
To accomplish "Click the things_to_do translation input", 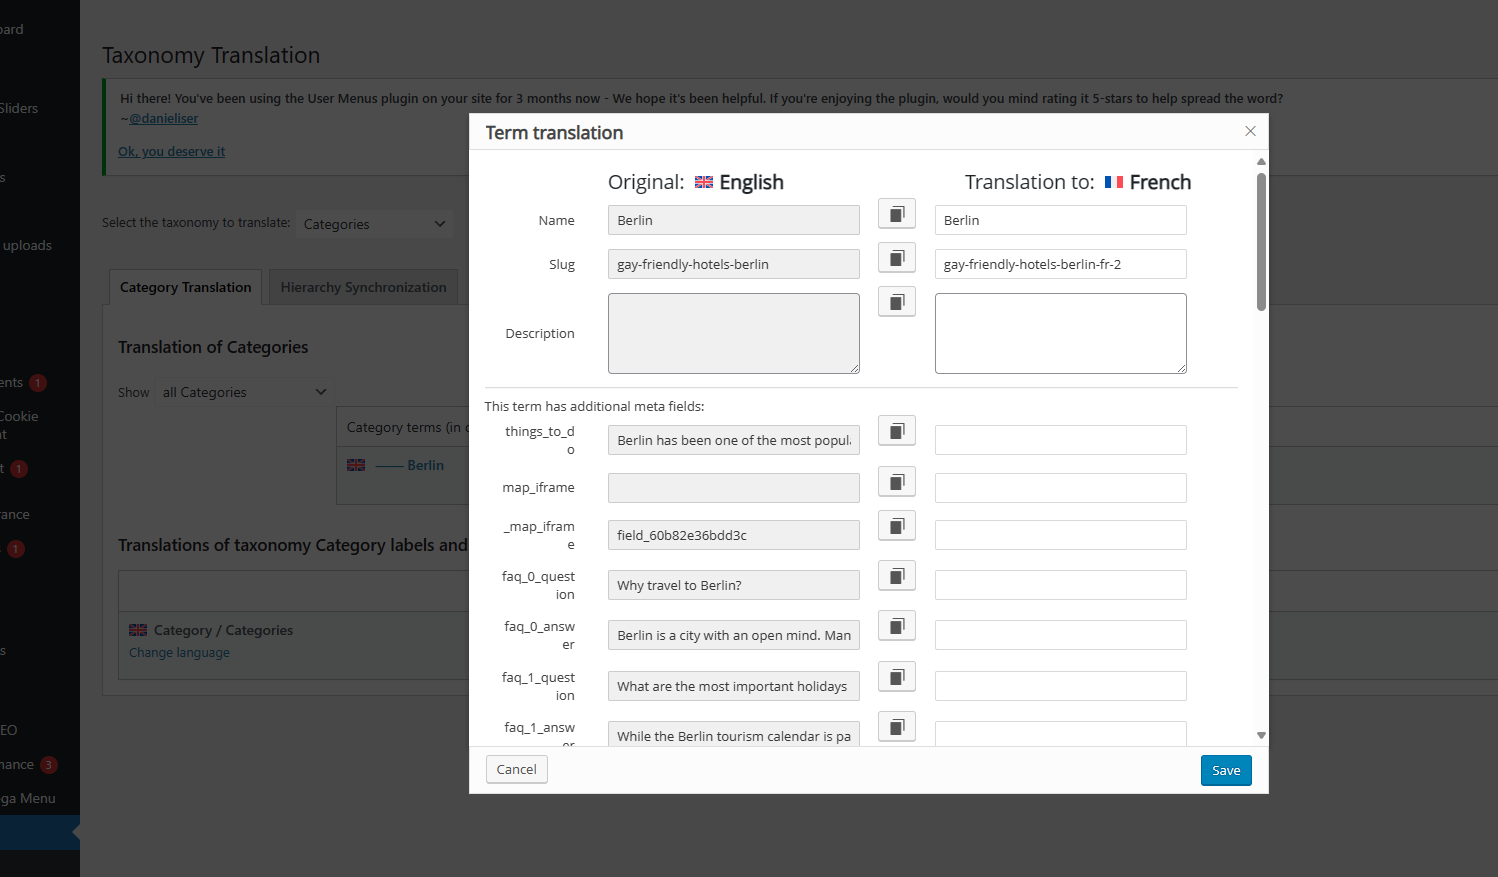I will [x=1060, y=440].
